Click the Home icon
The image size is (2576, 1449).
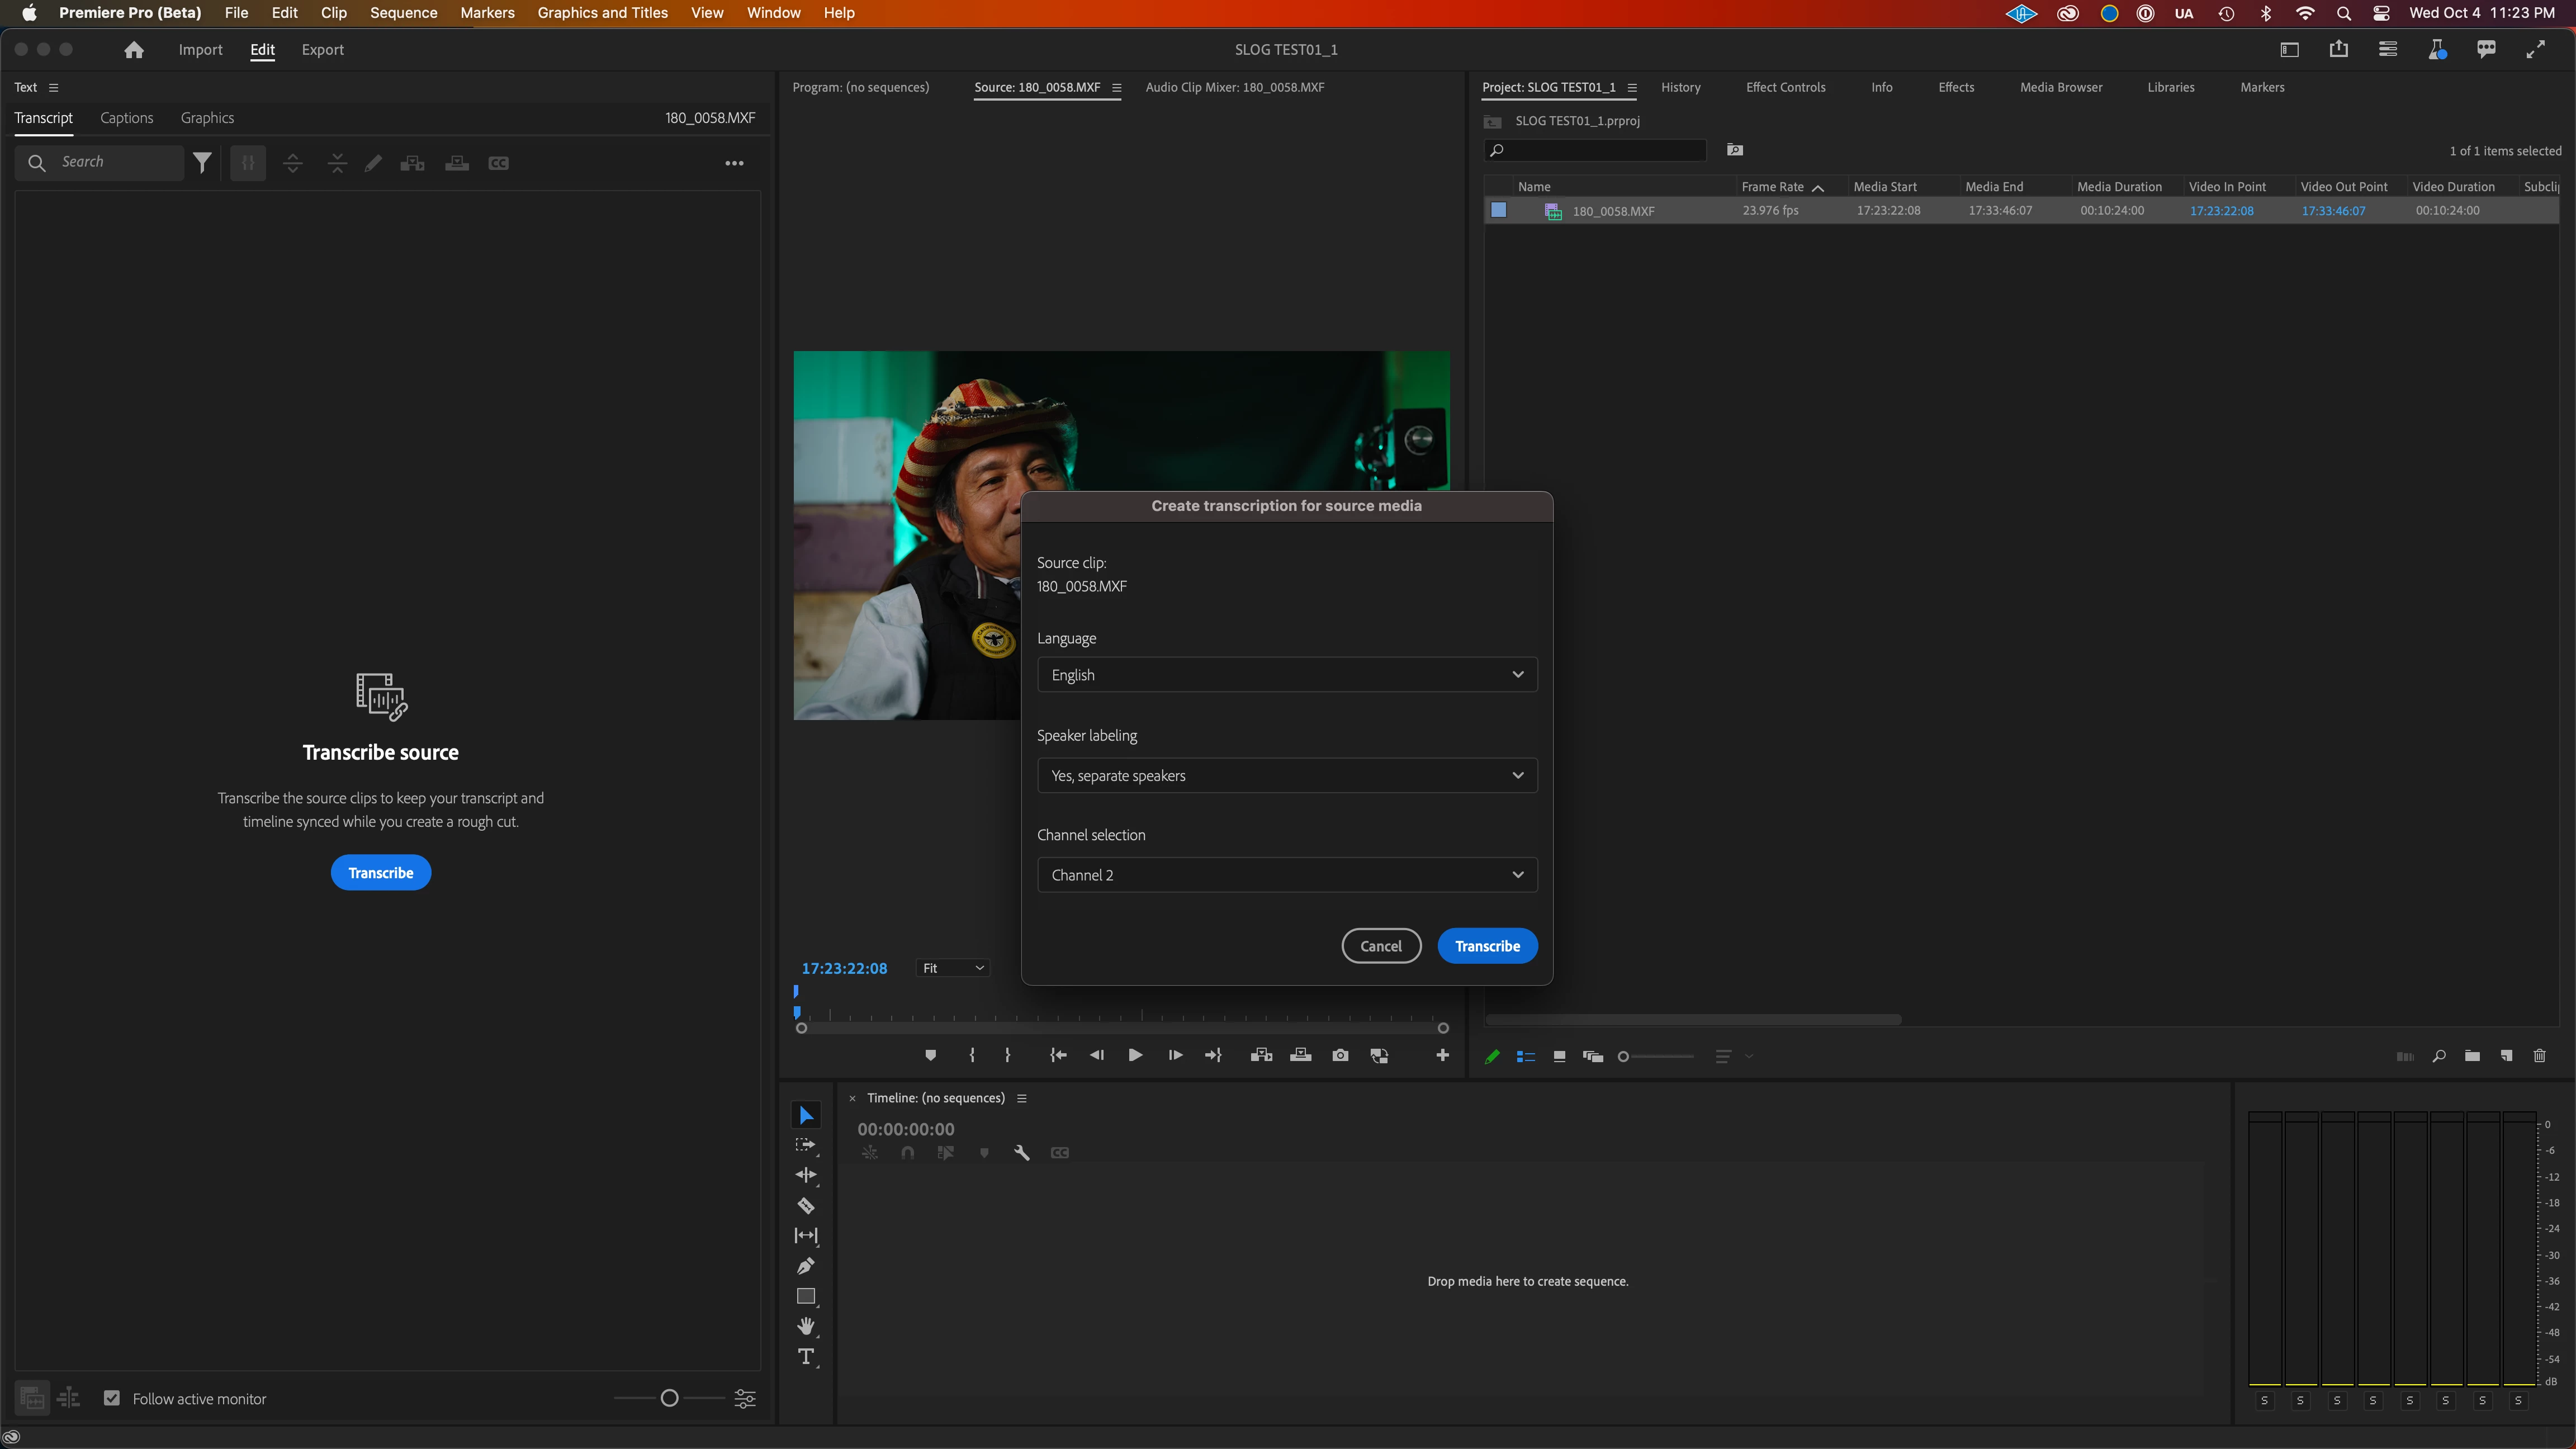click(134, 50)
